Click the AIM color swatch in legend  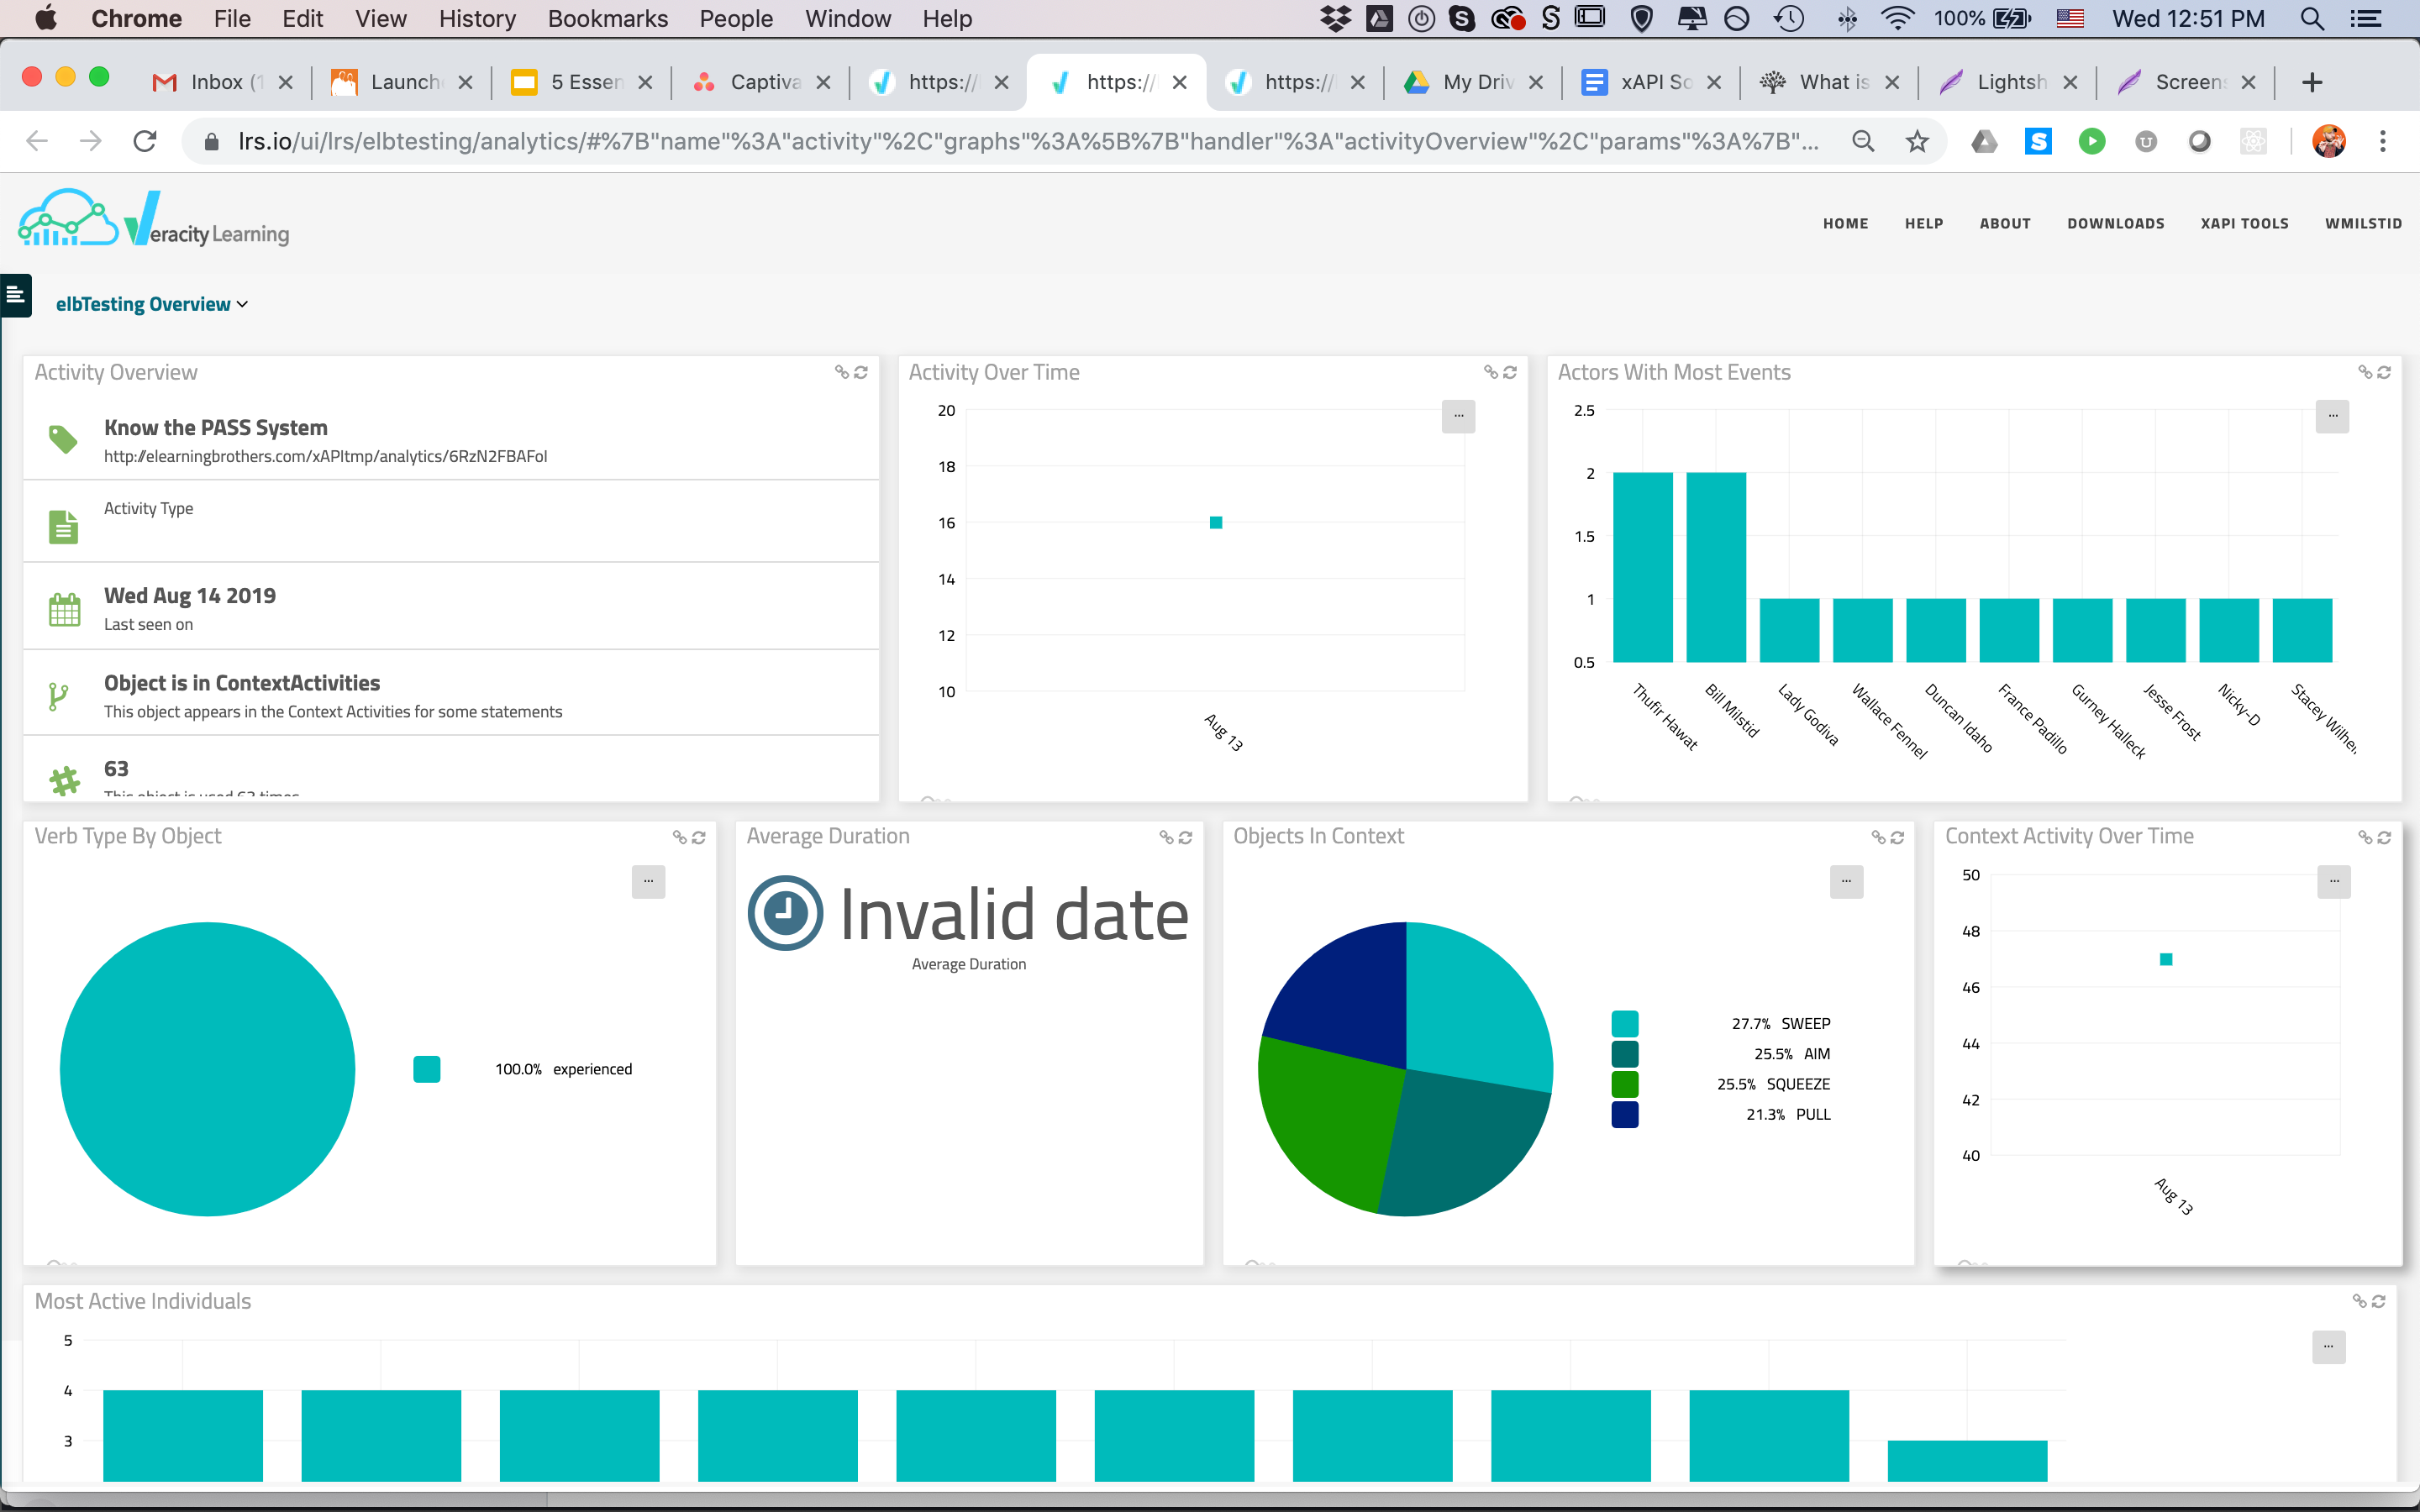pyautogui.click(x=1625, y=1054)
